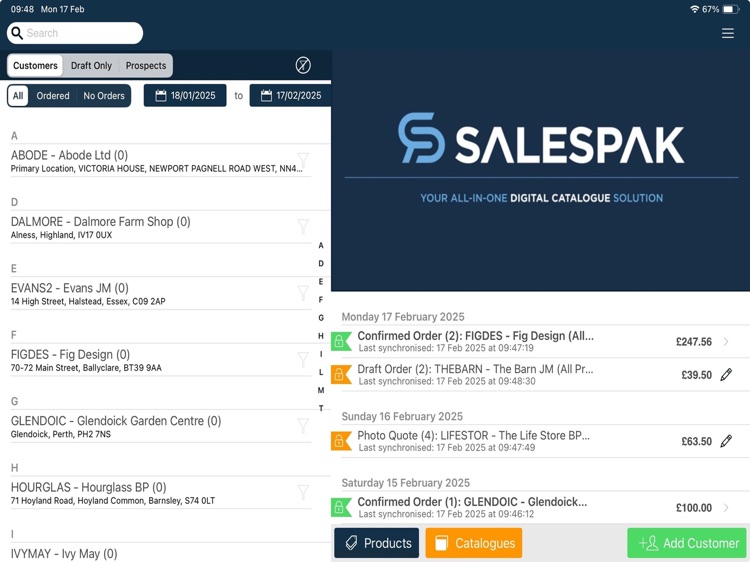Click Monday 17 February 2025 heading
The image size is (750, 562).
[x=403, y=317]
